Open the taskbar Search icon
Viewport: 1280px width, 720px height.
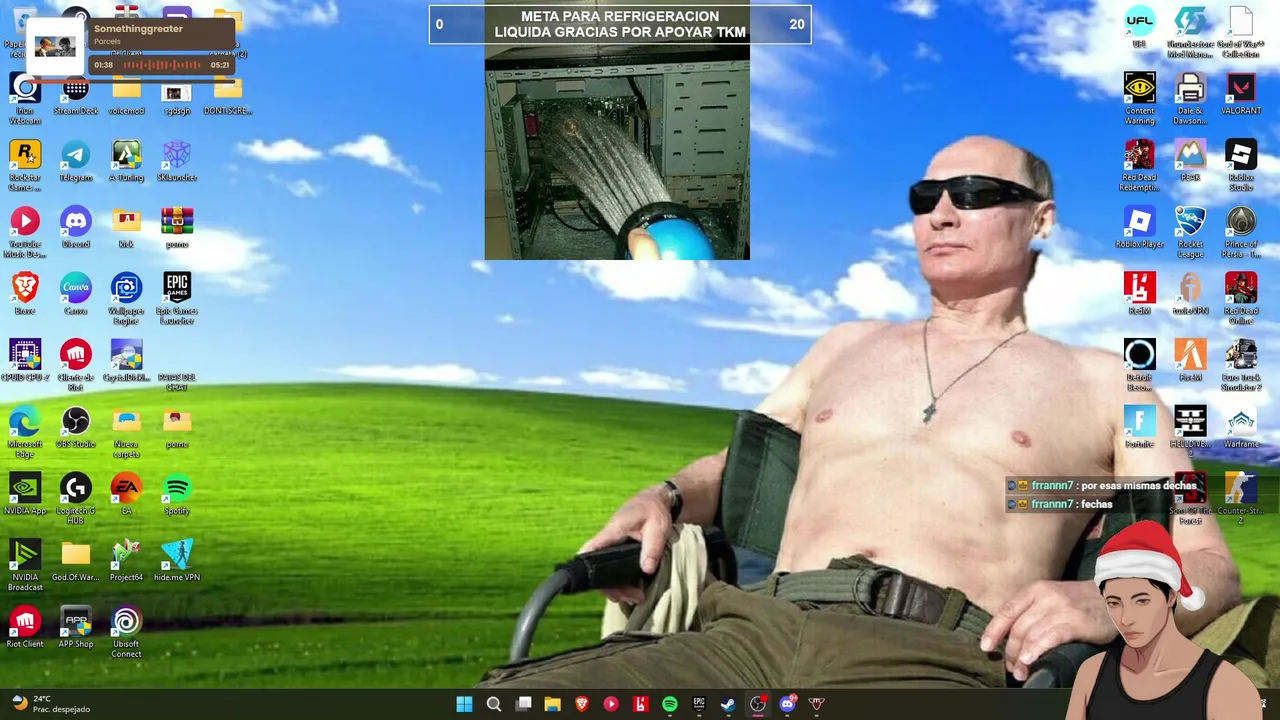pos(494,704)
